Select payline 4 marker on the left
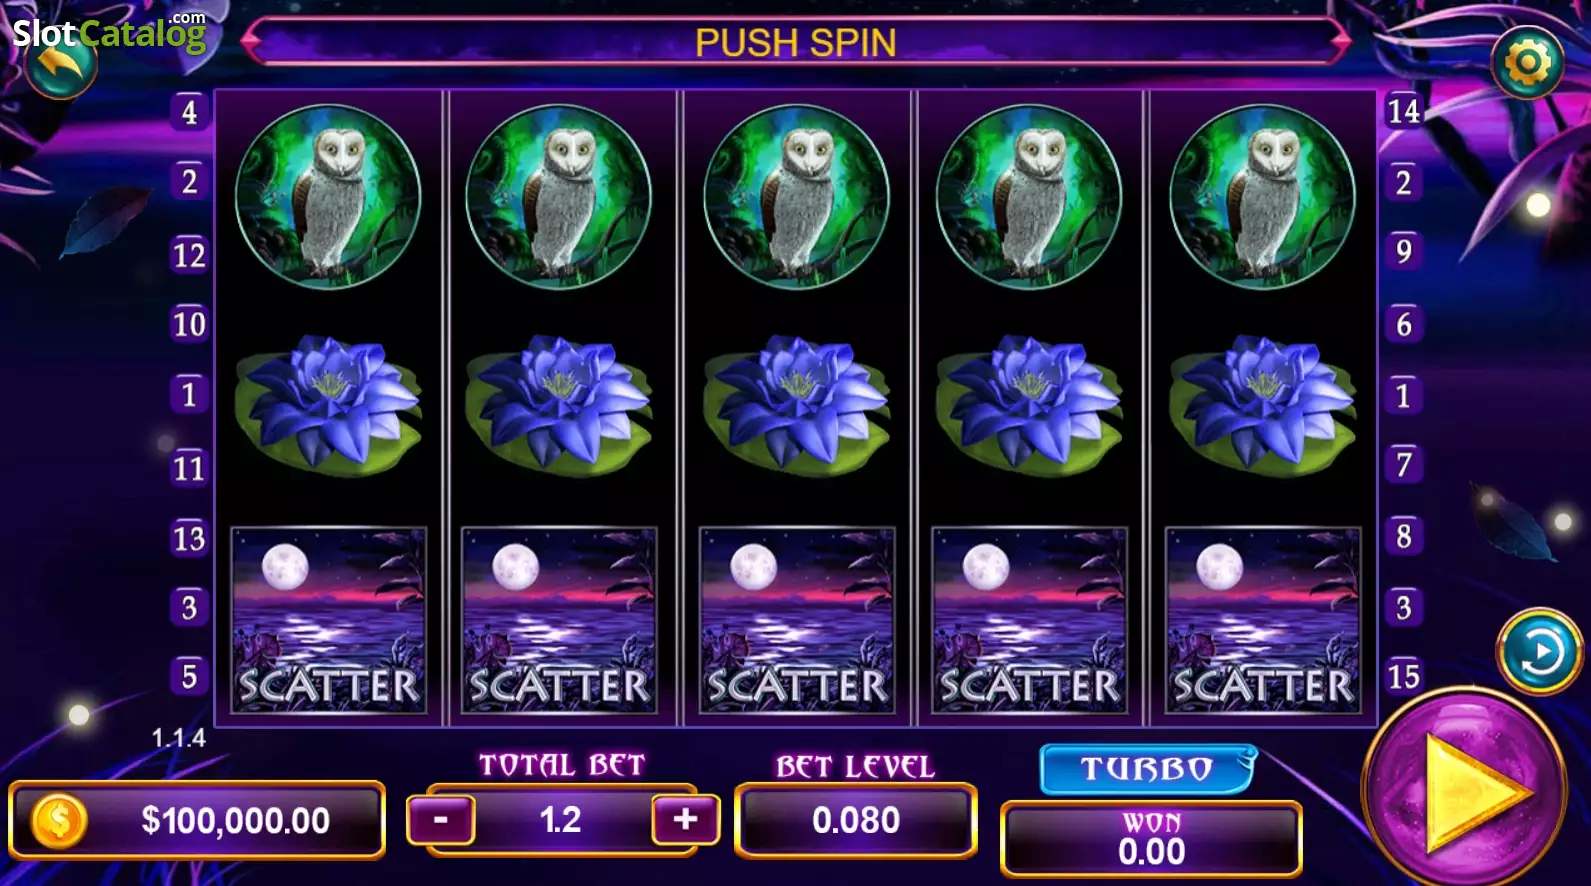Viewport: 1591px width, 886px height. click(189, 112)
